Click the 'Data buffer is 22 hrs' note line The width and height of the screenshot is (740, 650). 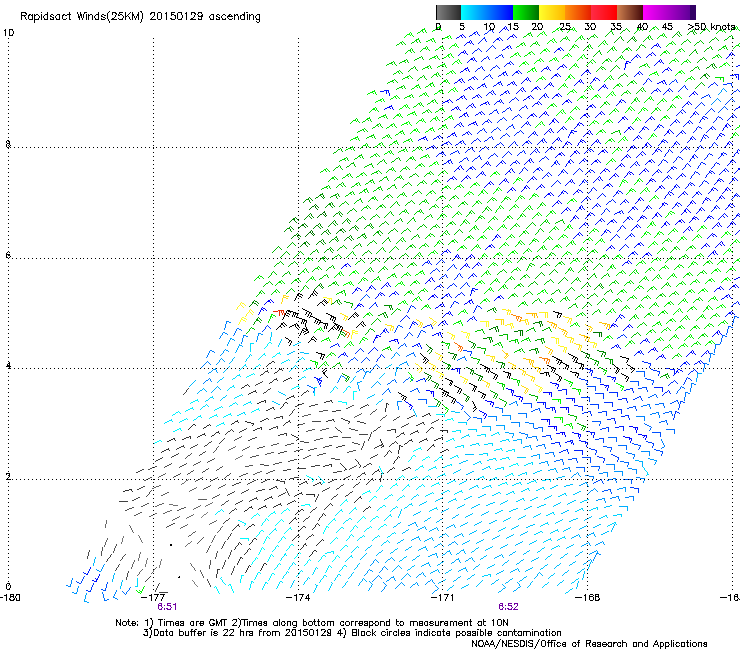click(x=352, y=633)
